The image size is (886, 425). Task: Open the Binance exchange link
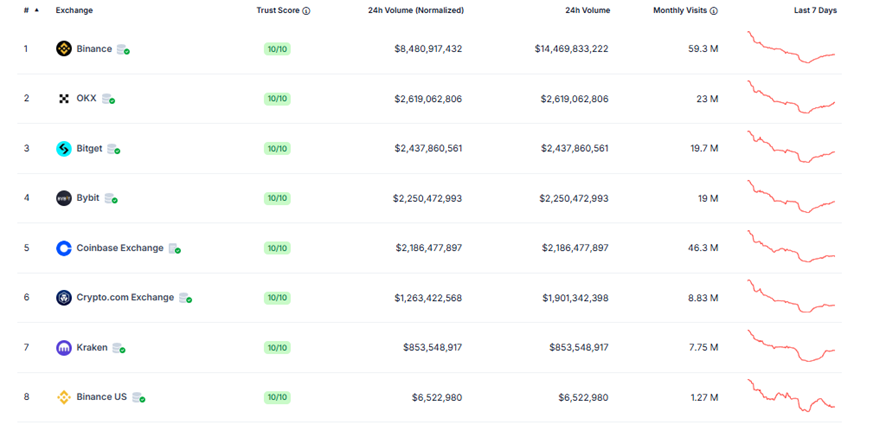(x=94, y=49)
